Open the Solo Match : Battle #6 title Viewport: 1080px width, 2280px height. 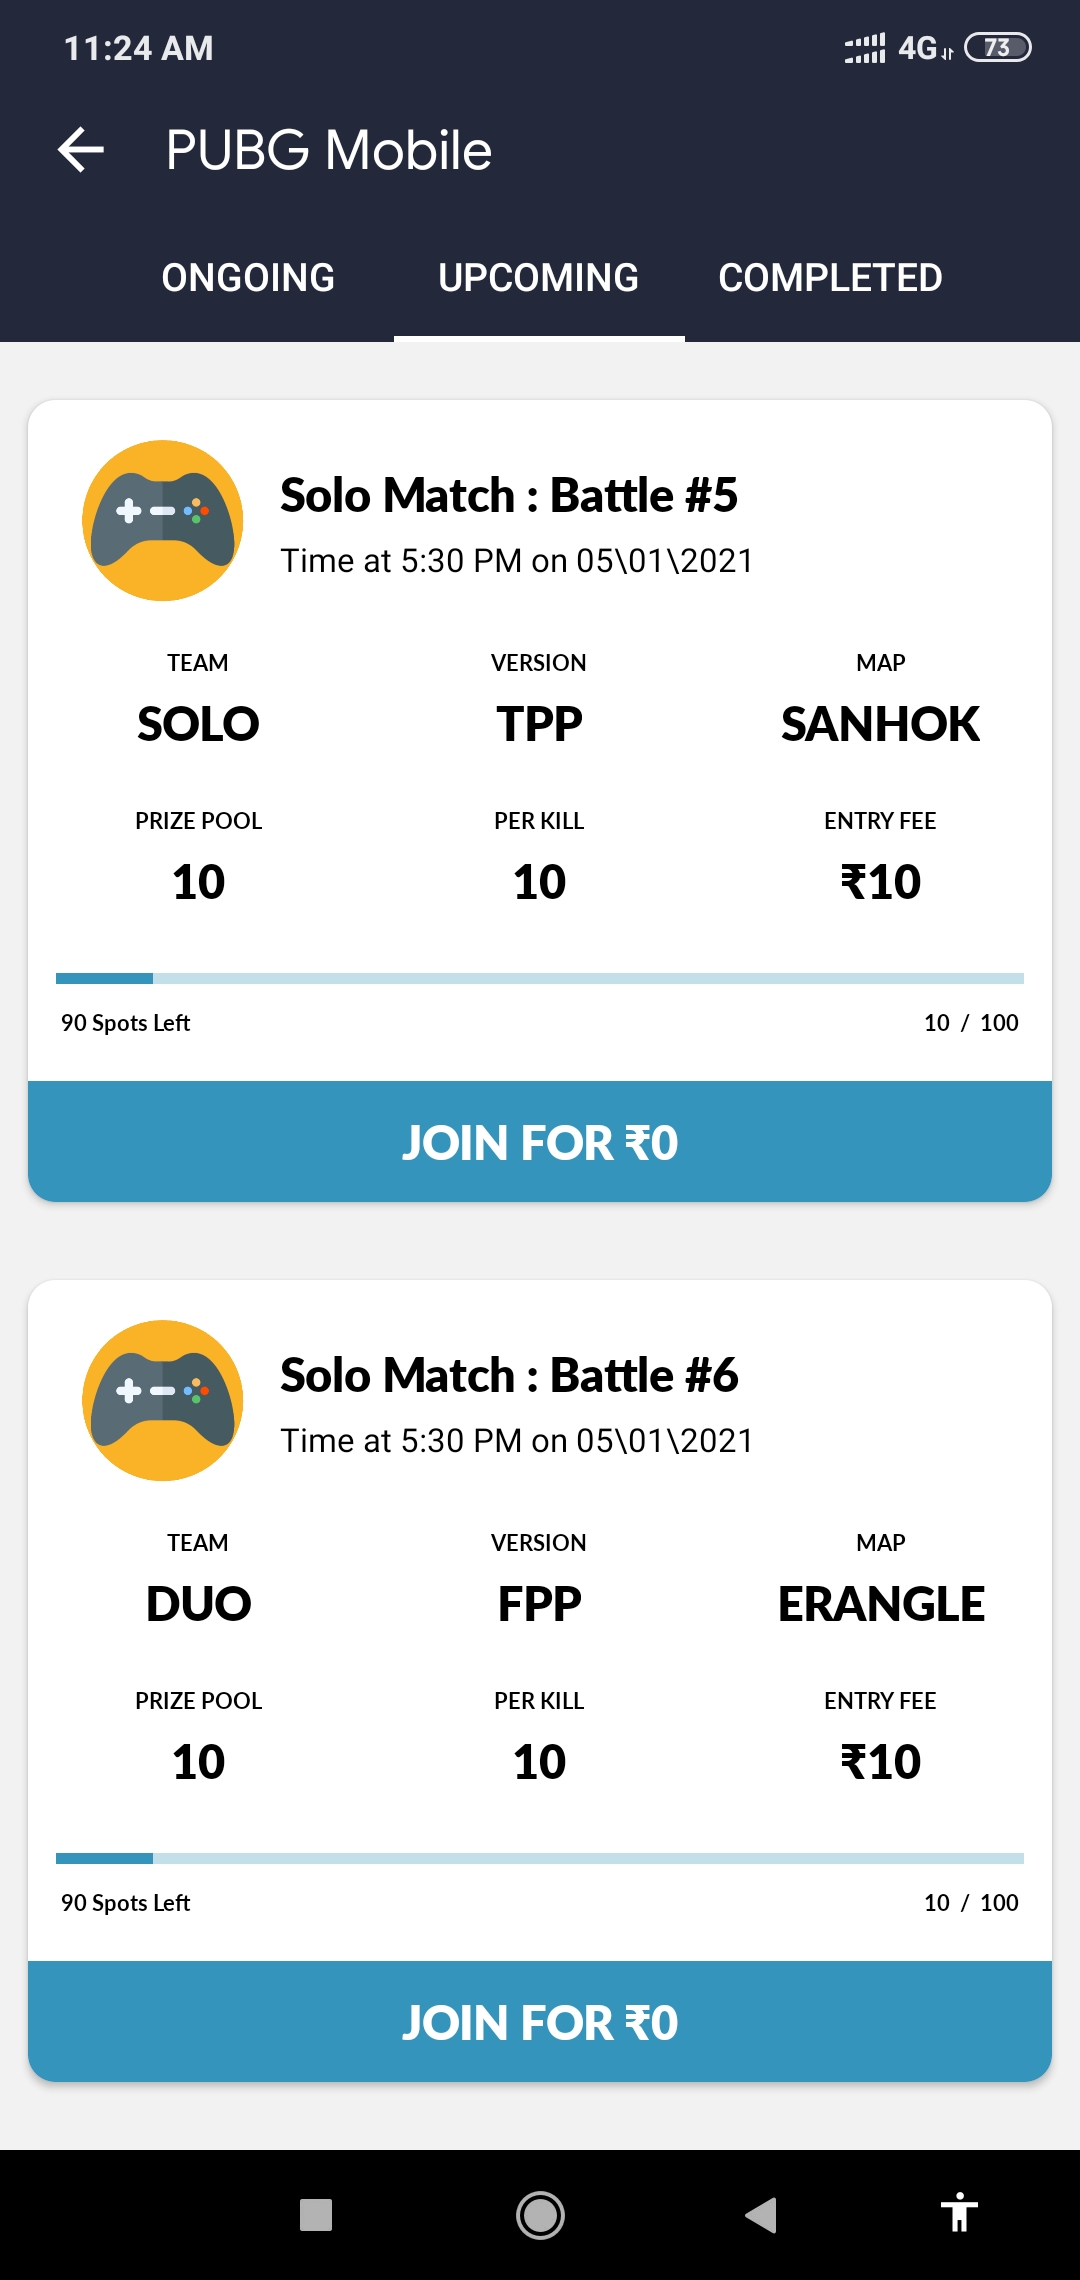pyautogui.click(x=509, y=1375)
